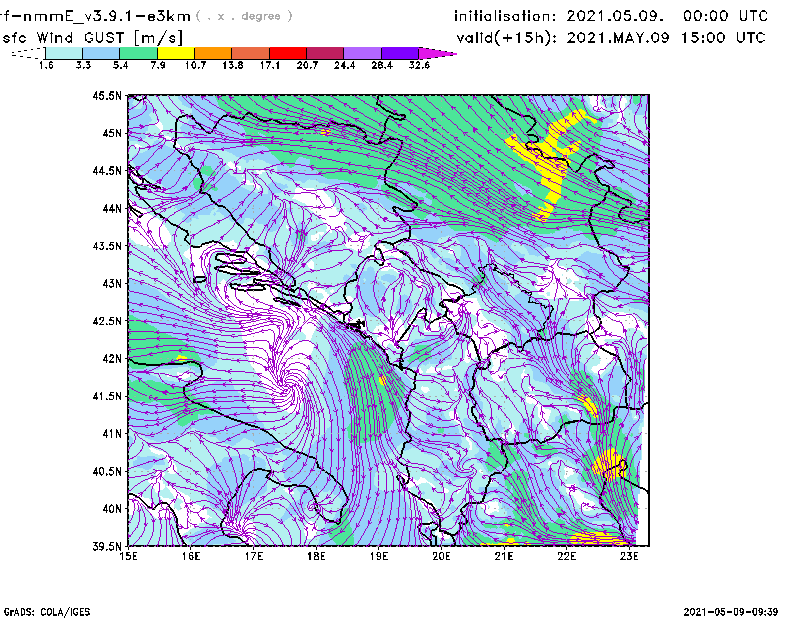Click the '43N' latitude label
The height and width of the screenshot is (618, 800).
click(x=112, y=283)
